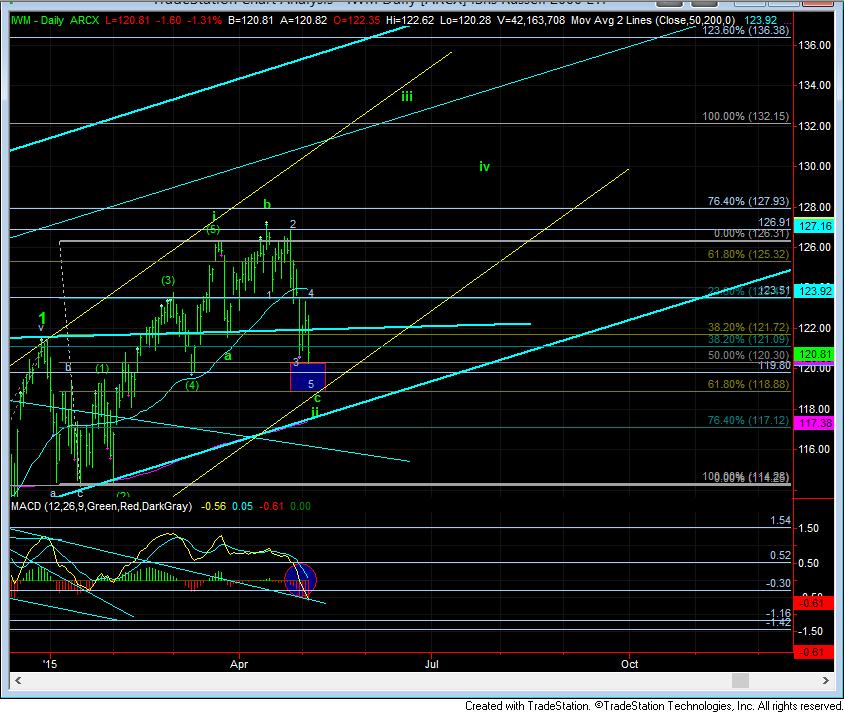Image resolution: width=844 pixels, height=712 pixels.
Task: Click the gray thumb of the horizontal scrollbar
Action: (x=740, y=680)
